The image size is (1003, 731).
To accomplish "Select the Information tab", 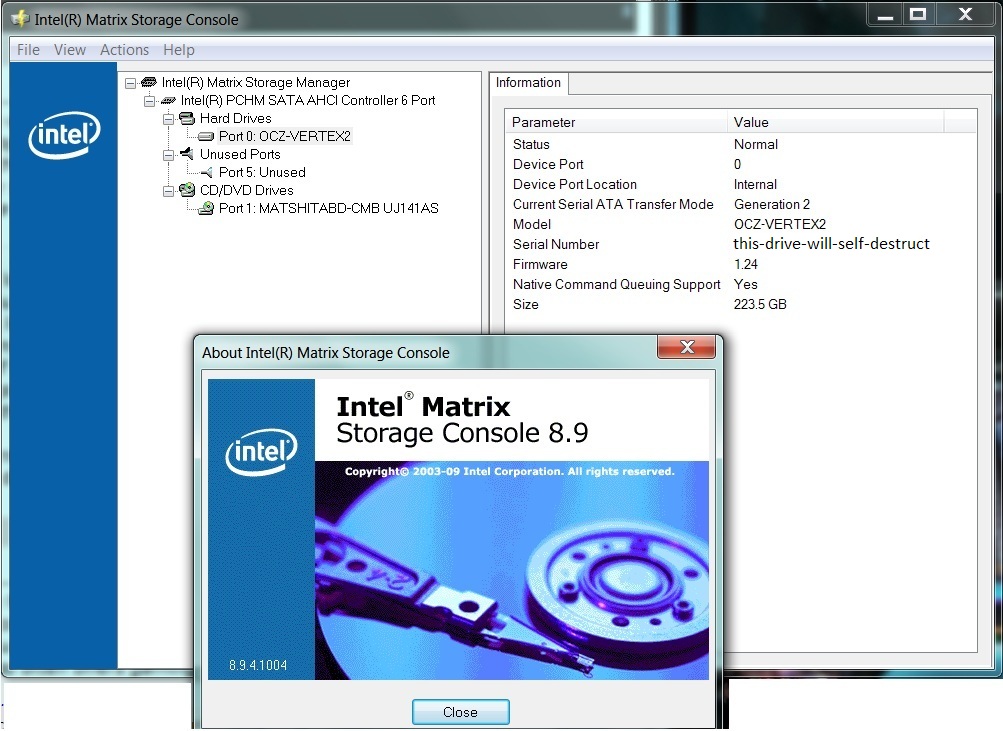I will pyautogui.click(x=528, y=83).
